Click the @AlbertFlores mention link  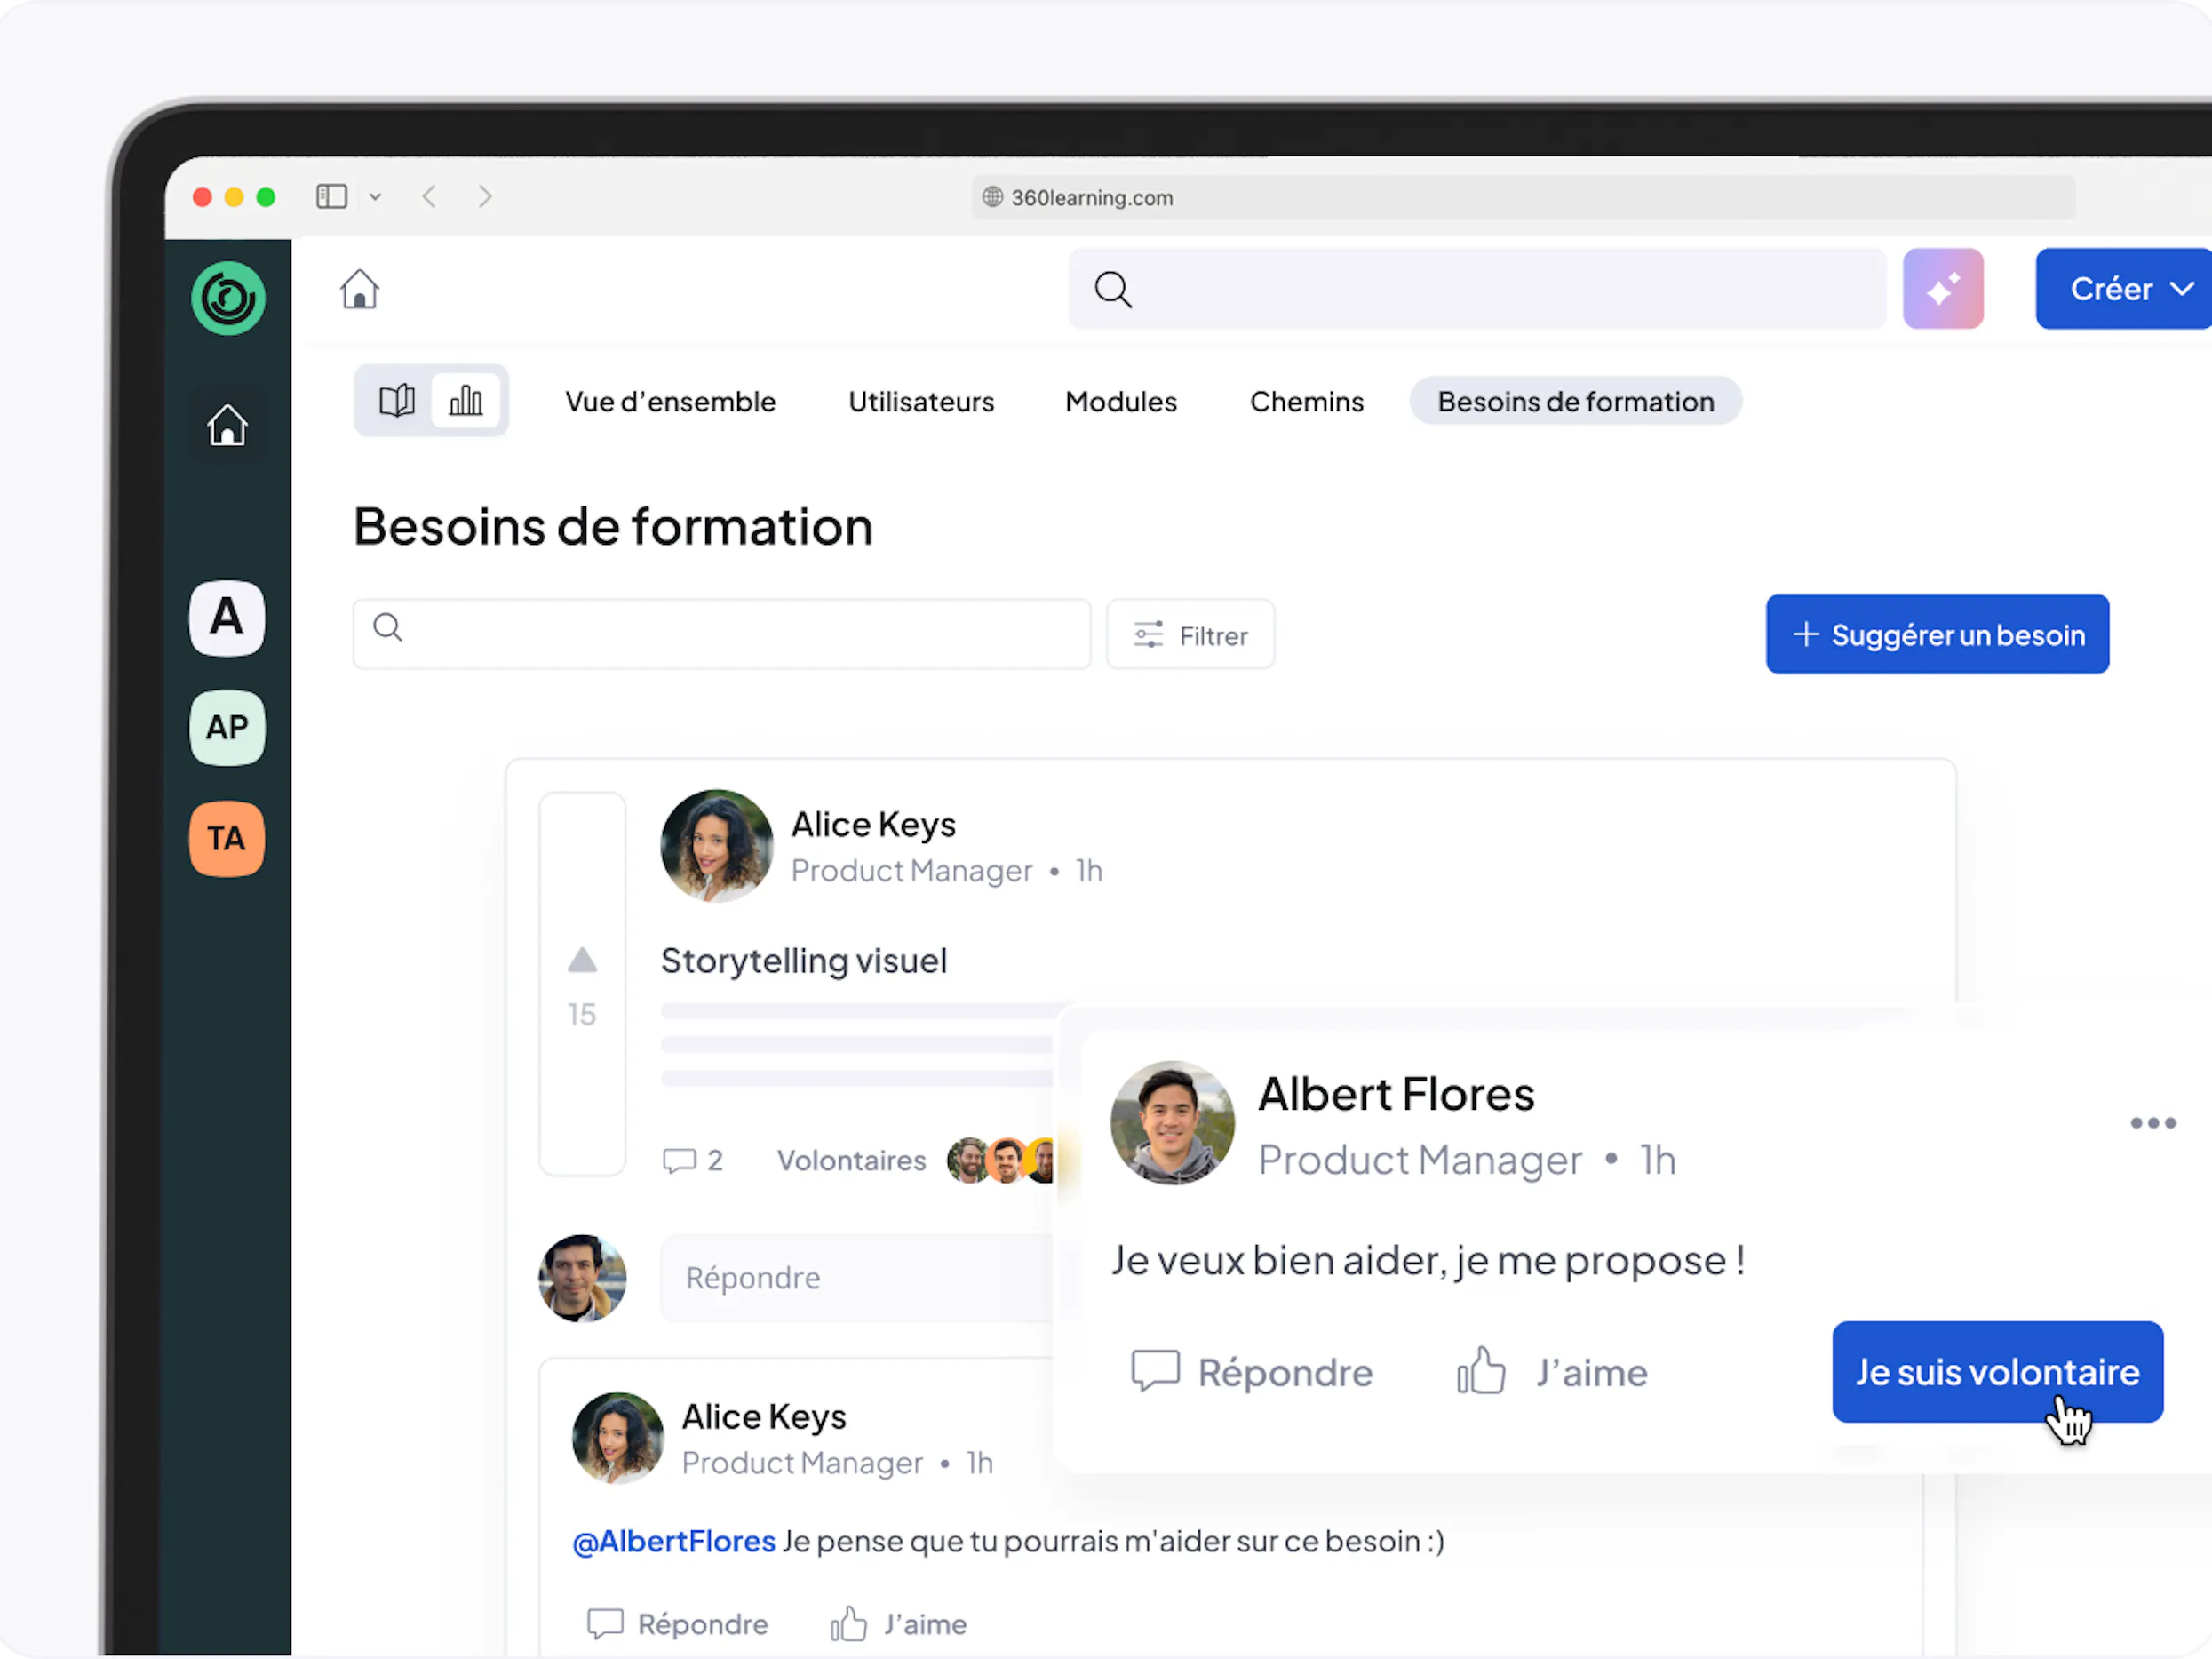(x=673, y=1540)
